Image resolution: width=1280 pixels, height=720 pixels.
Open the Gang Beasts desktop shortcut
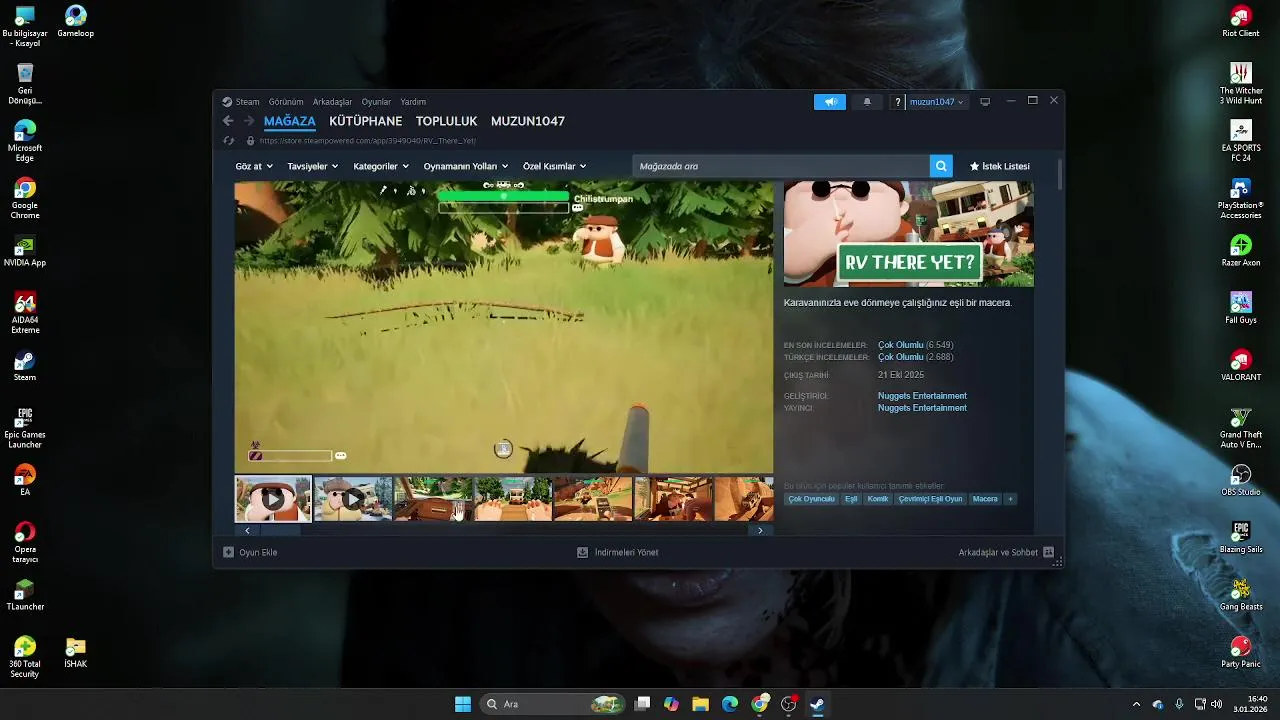pos(1241,595)
